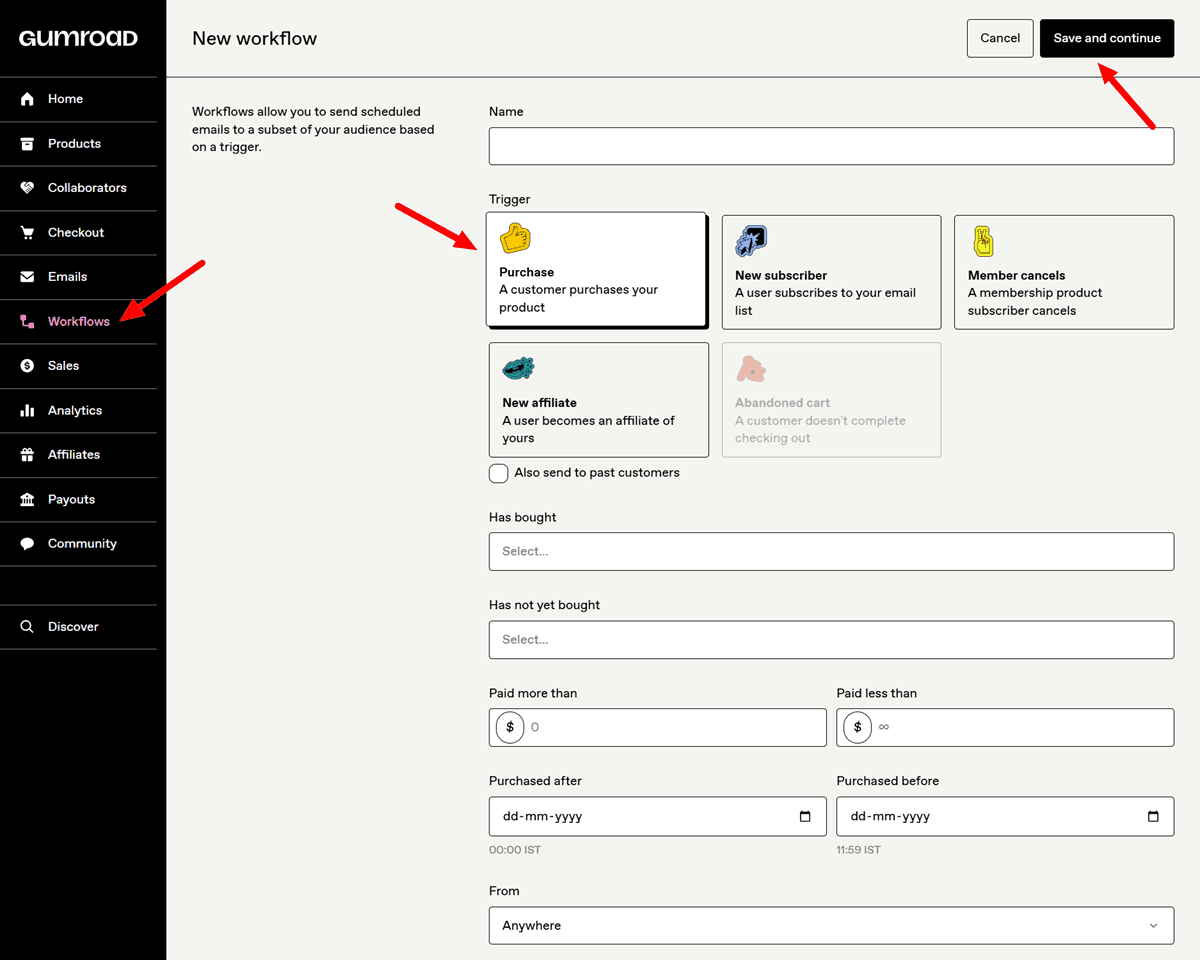Click the Collaborators handshake icon

(27, 188)
